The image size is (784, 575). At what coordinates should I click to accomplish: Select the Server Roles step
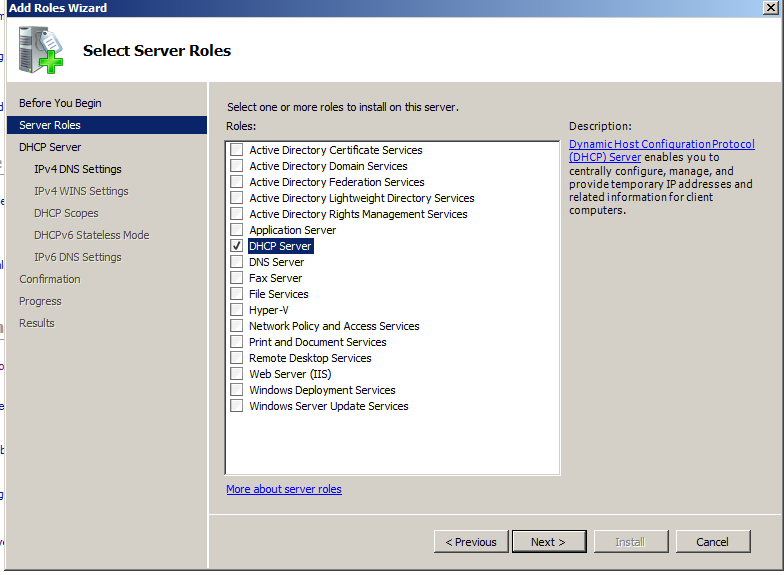tap(106, 125)
